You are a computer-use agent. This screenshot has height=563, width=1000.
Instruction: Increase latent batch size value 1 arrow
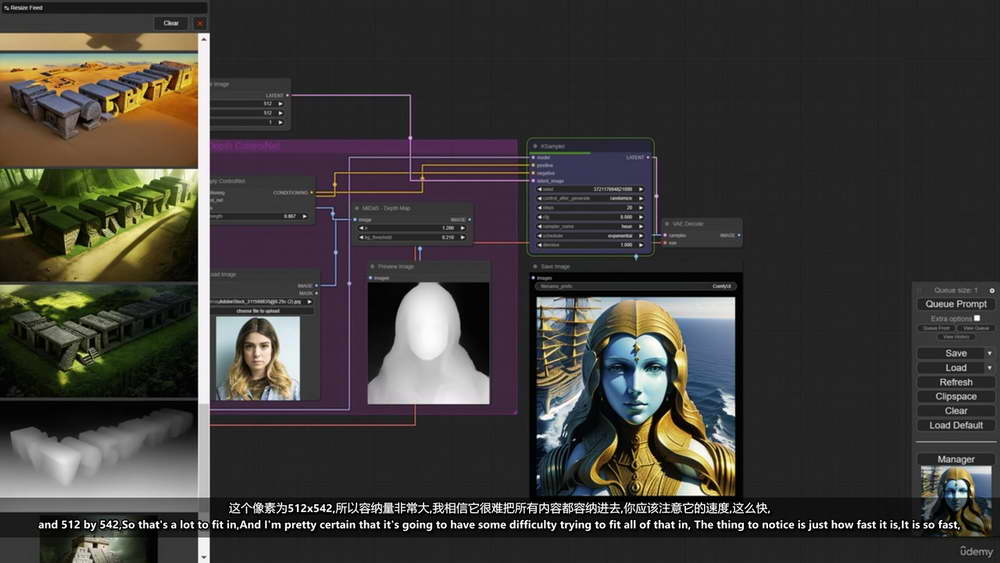tap(280, 122)
